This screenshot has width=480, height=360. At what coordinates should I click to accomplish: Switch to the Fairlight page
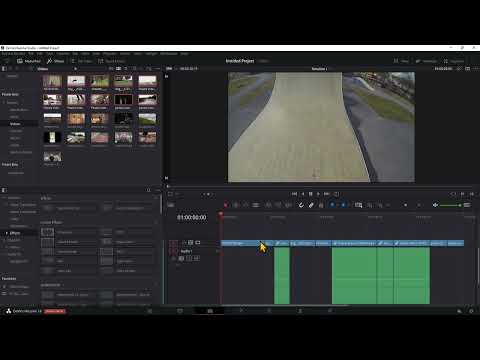pyautogui.click(x=300, y=311)
